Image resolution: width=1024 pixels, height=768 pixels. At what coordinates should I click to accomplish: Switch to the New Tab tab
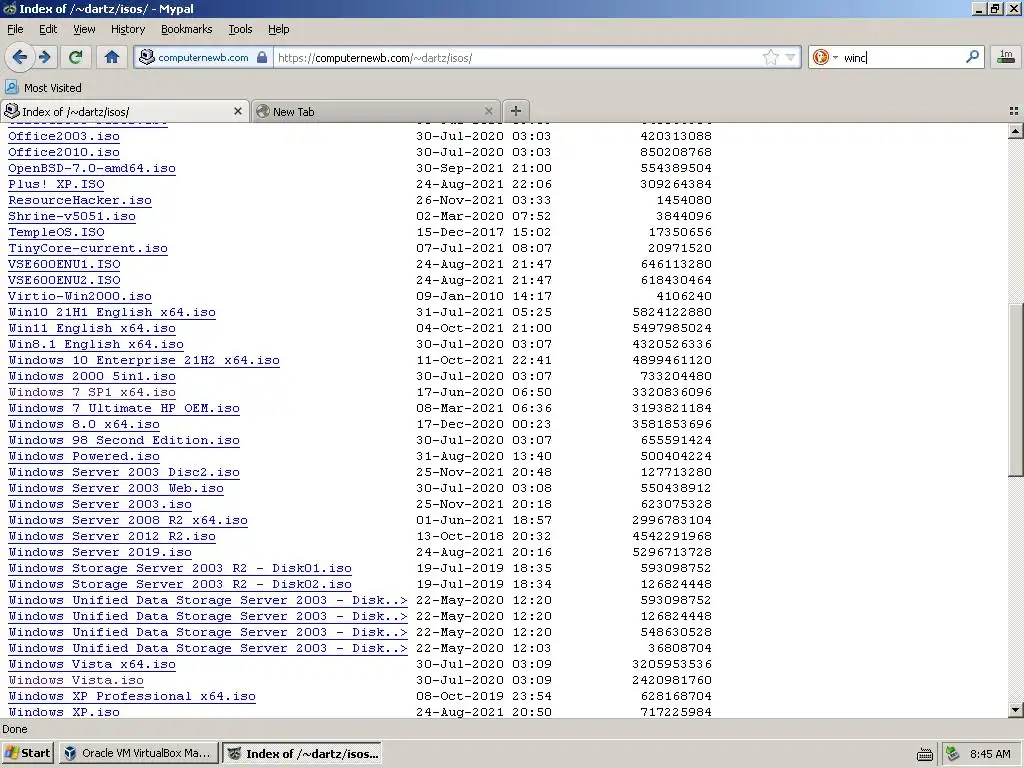click(x=375, y=111)
